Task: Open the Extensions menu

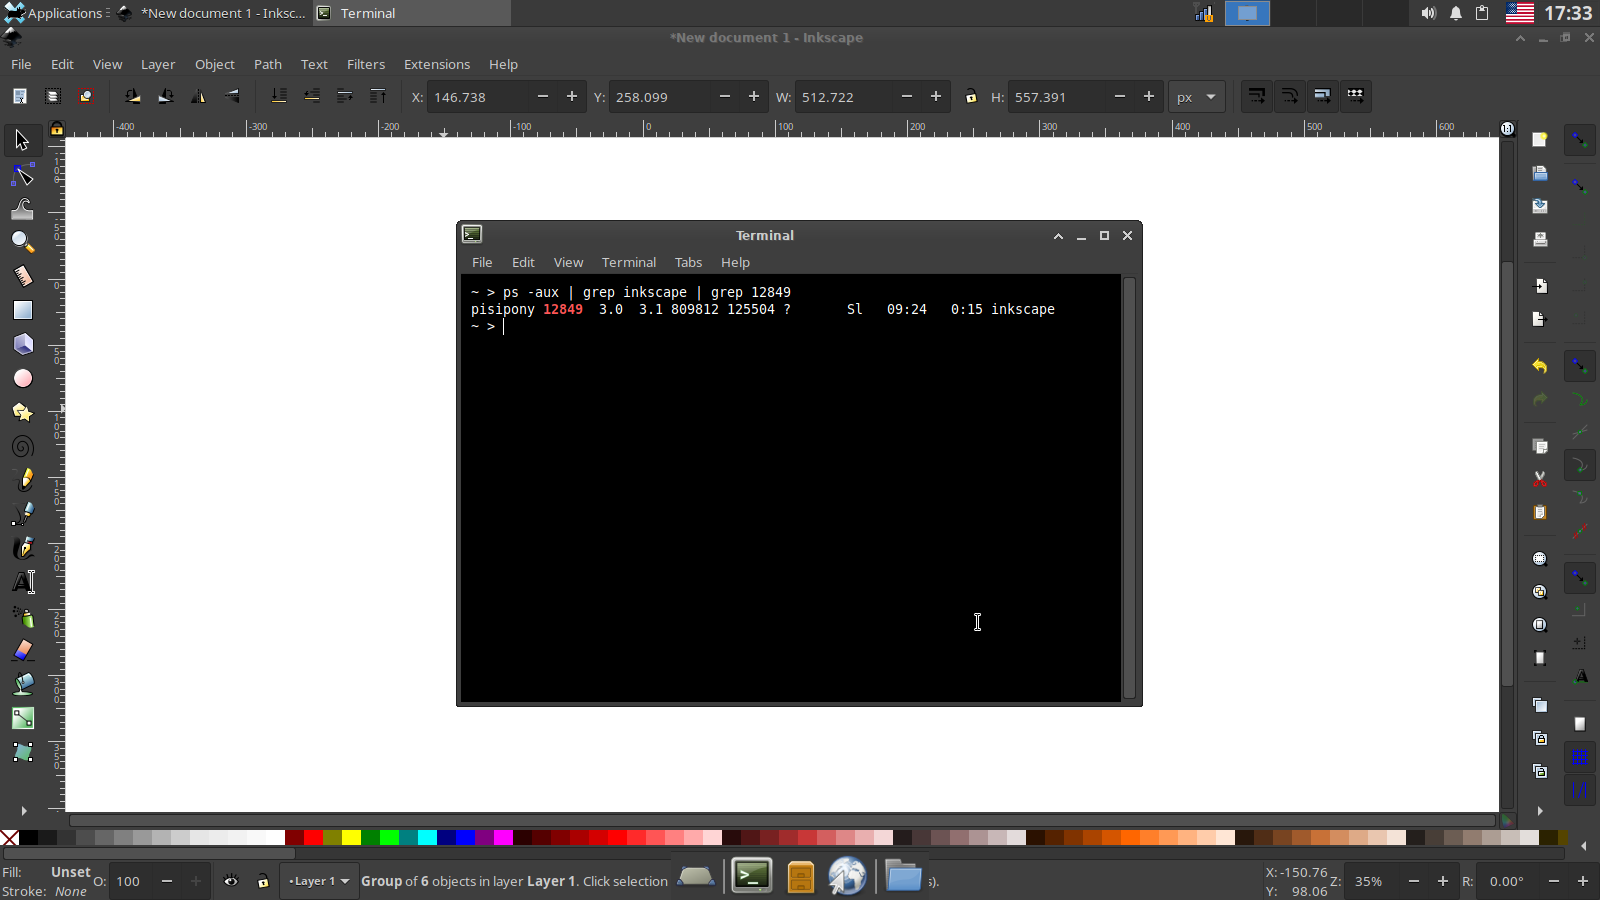Action: click(436, 64)
